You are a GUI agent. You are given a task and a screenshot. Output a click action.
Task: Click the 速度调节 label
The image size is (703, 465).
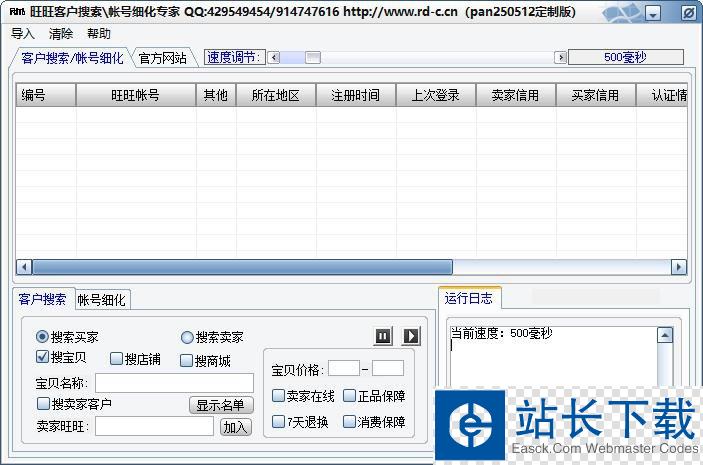(x=234, y=57)
